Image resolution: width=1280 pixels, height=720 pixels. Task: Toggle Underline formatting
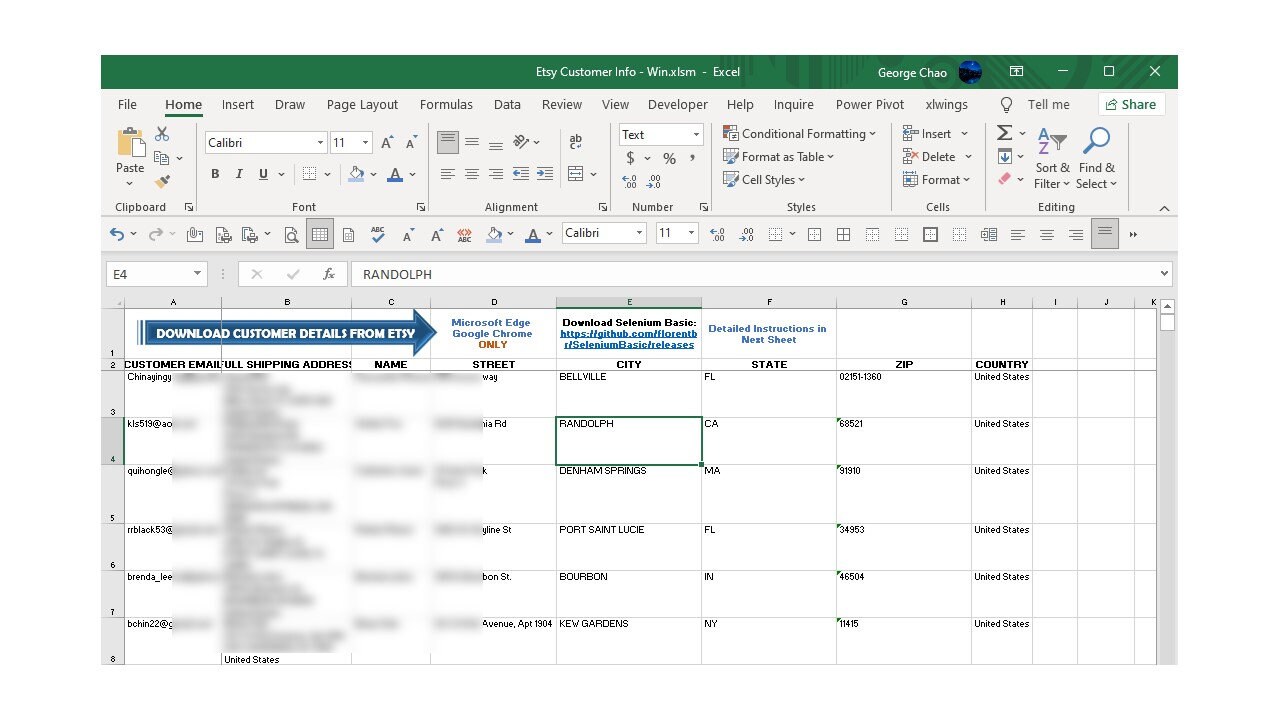pyautogui.click(x=264, y=174)
